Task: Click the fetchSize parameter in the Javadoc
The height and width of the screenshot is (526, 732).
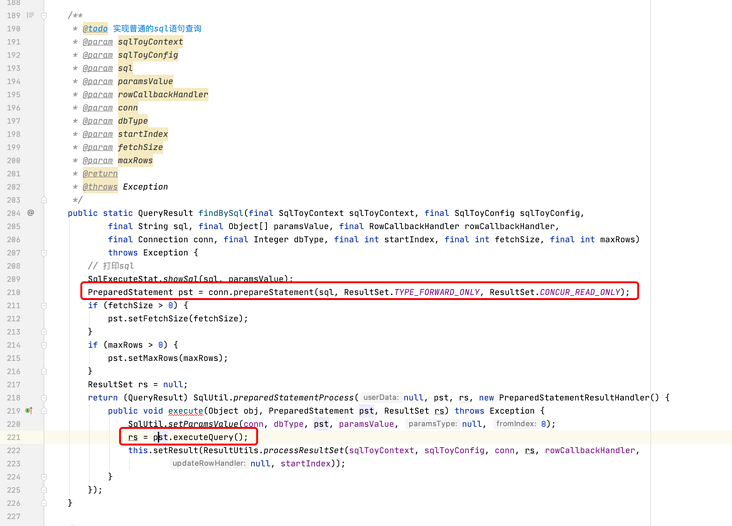Action: tap(140, 147)
